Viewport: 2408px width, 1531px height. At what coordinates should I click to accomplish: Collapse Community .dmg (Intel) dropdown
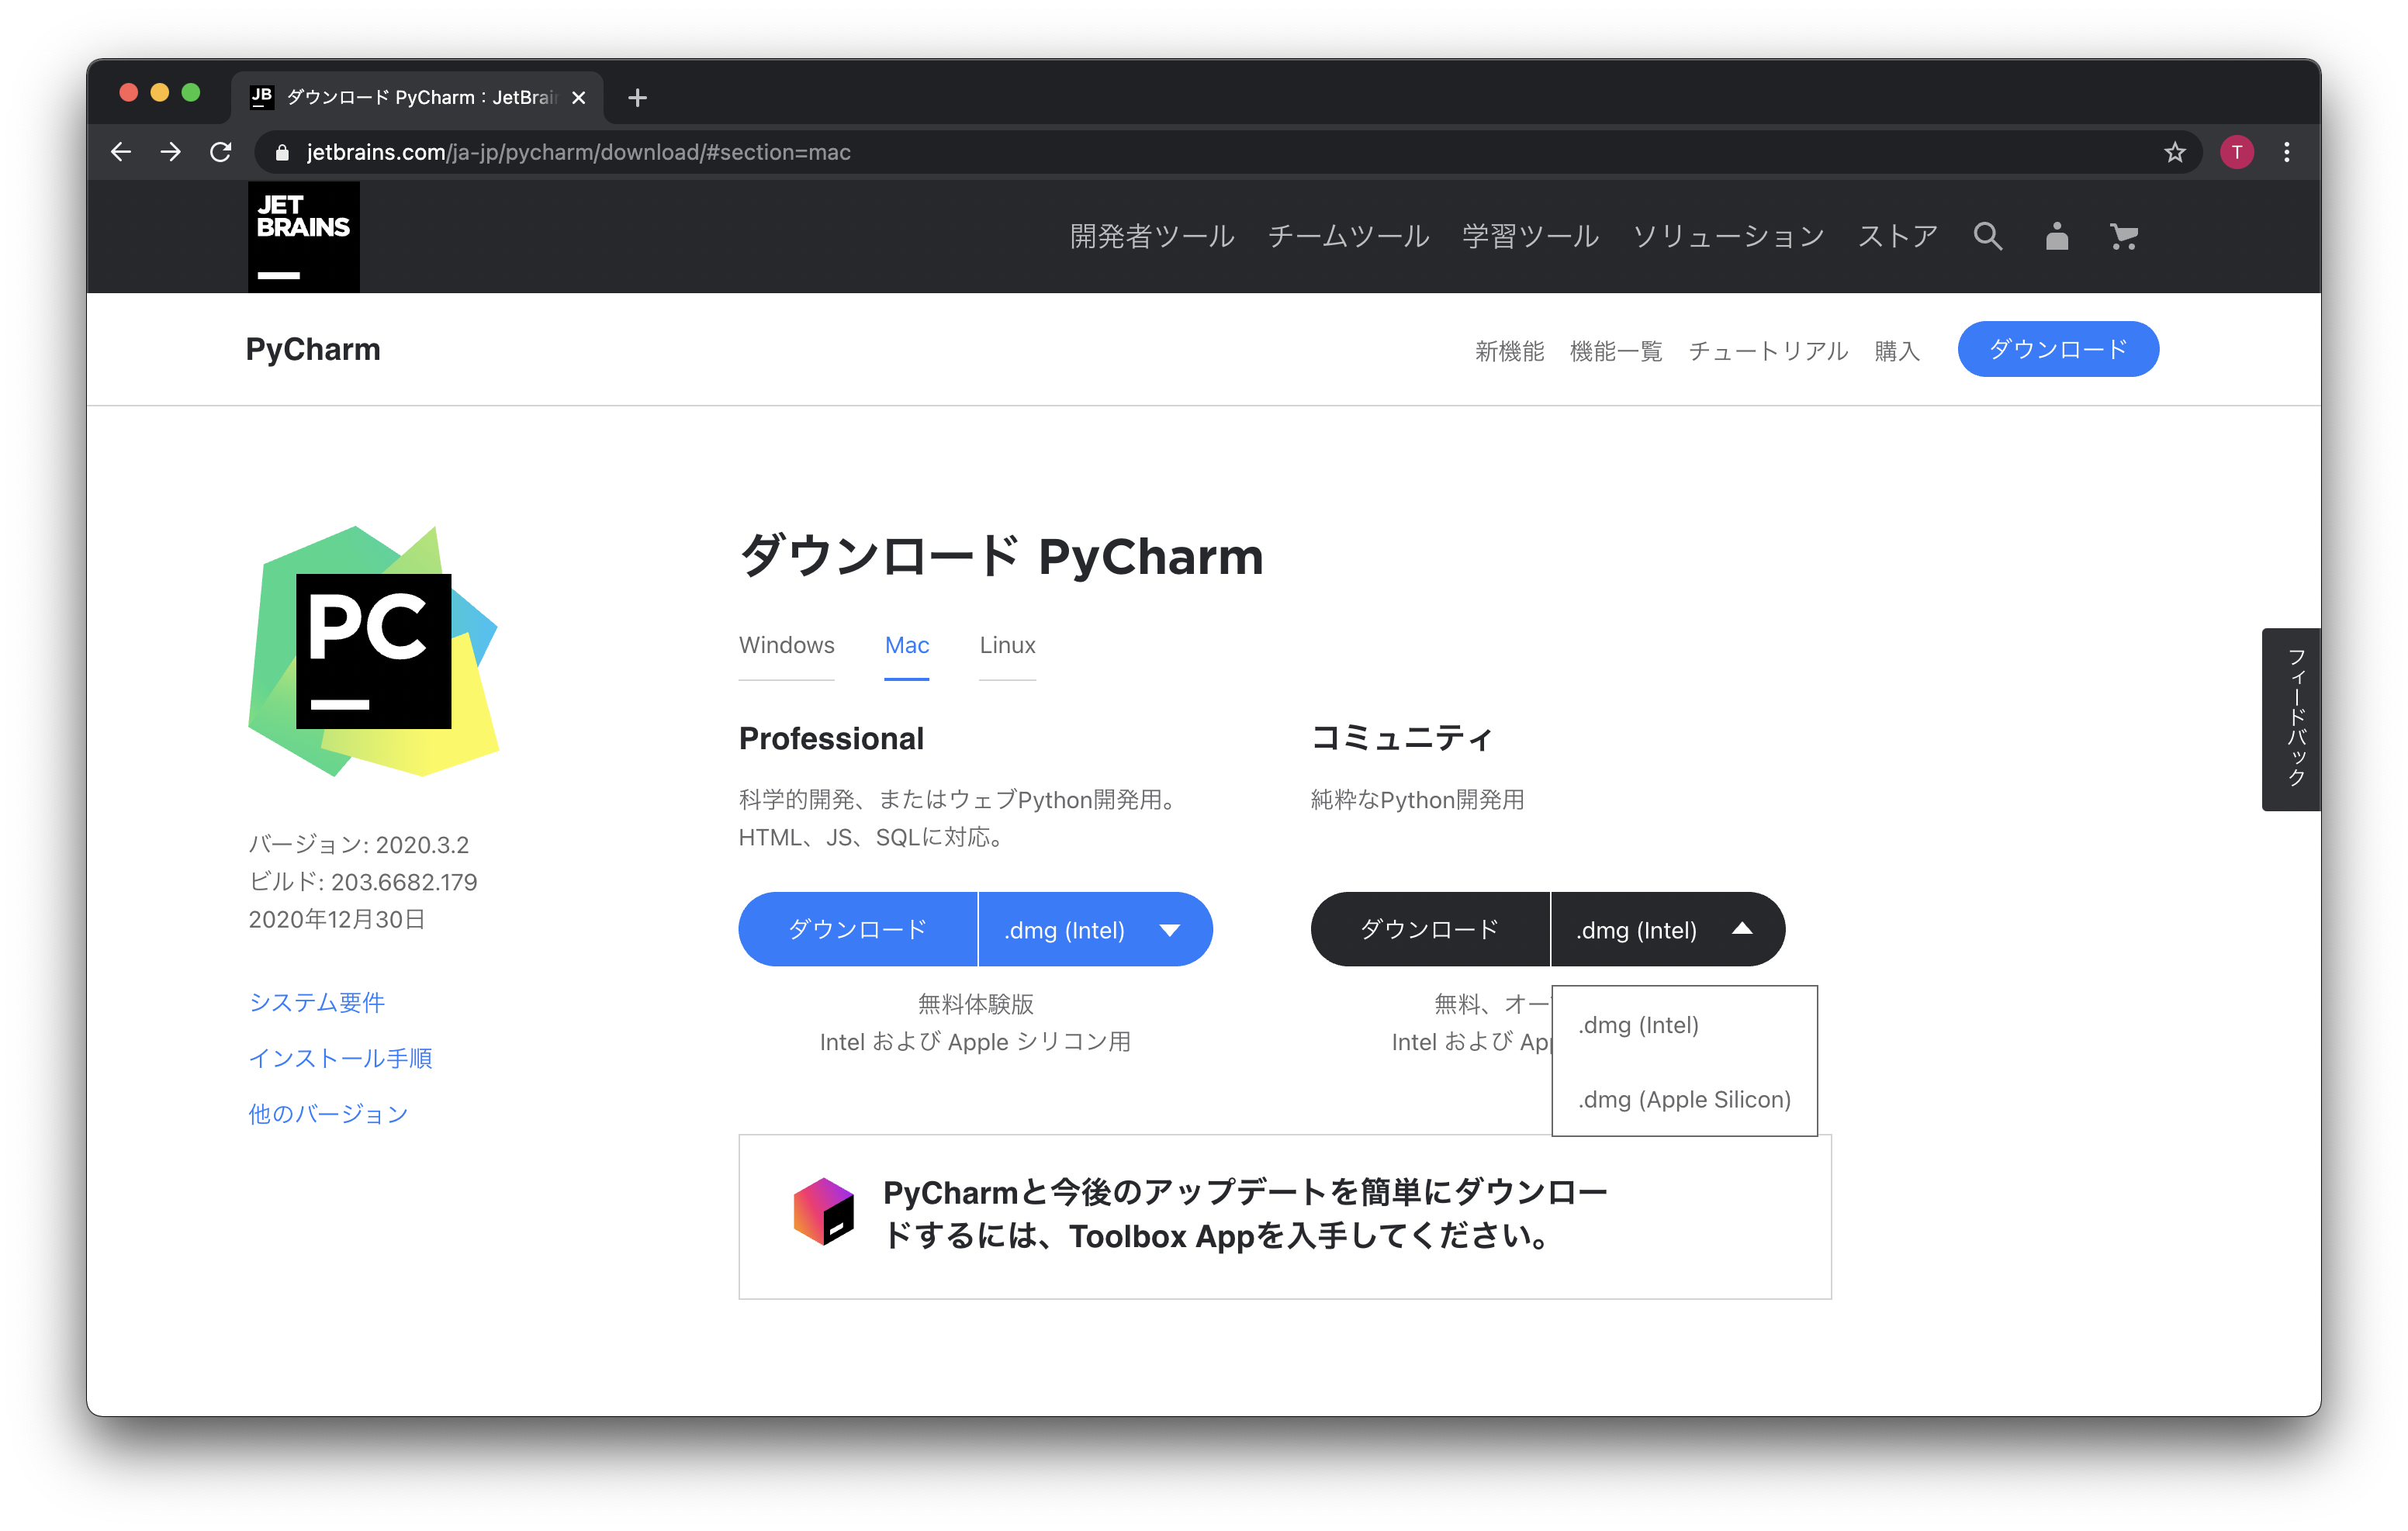1667,929
